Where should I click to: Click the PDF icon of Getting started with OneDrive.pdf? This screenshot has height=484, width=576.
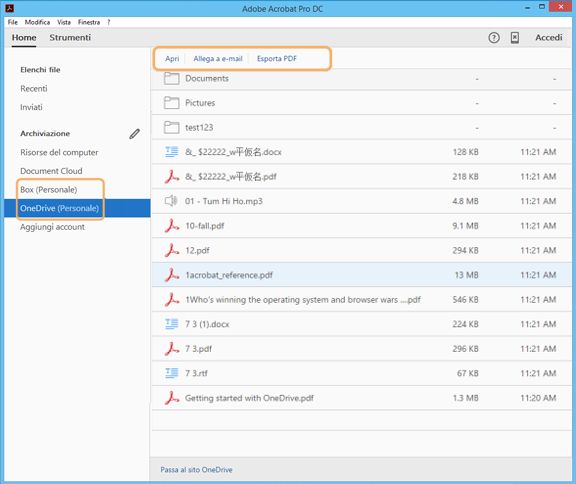coord(172,398)
